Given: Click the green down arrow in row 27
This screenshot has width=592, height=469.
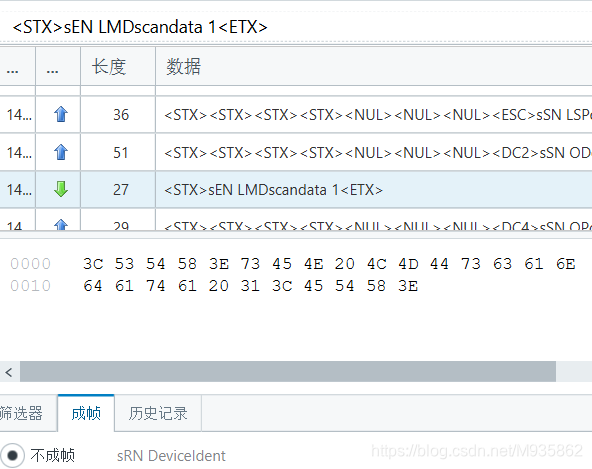Looking at the screenshot, I should tap(60, 189).
